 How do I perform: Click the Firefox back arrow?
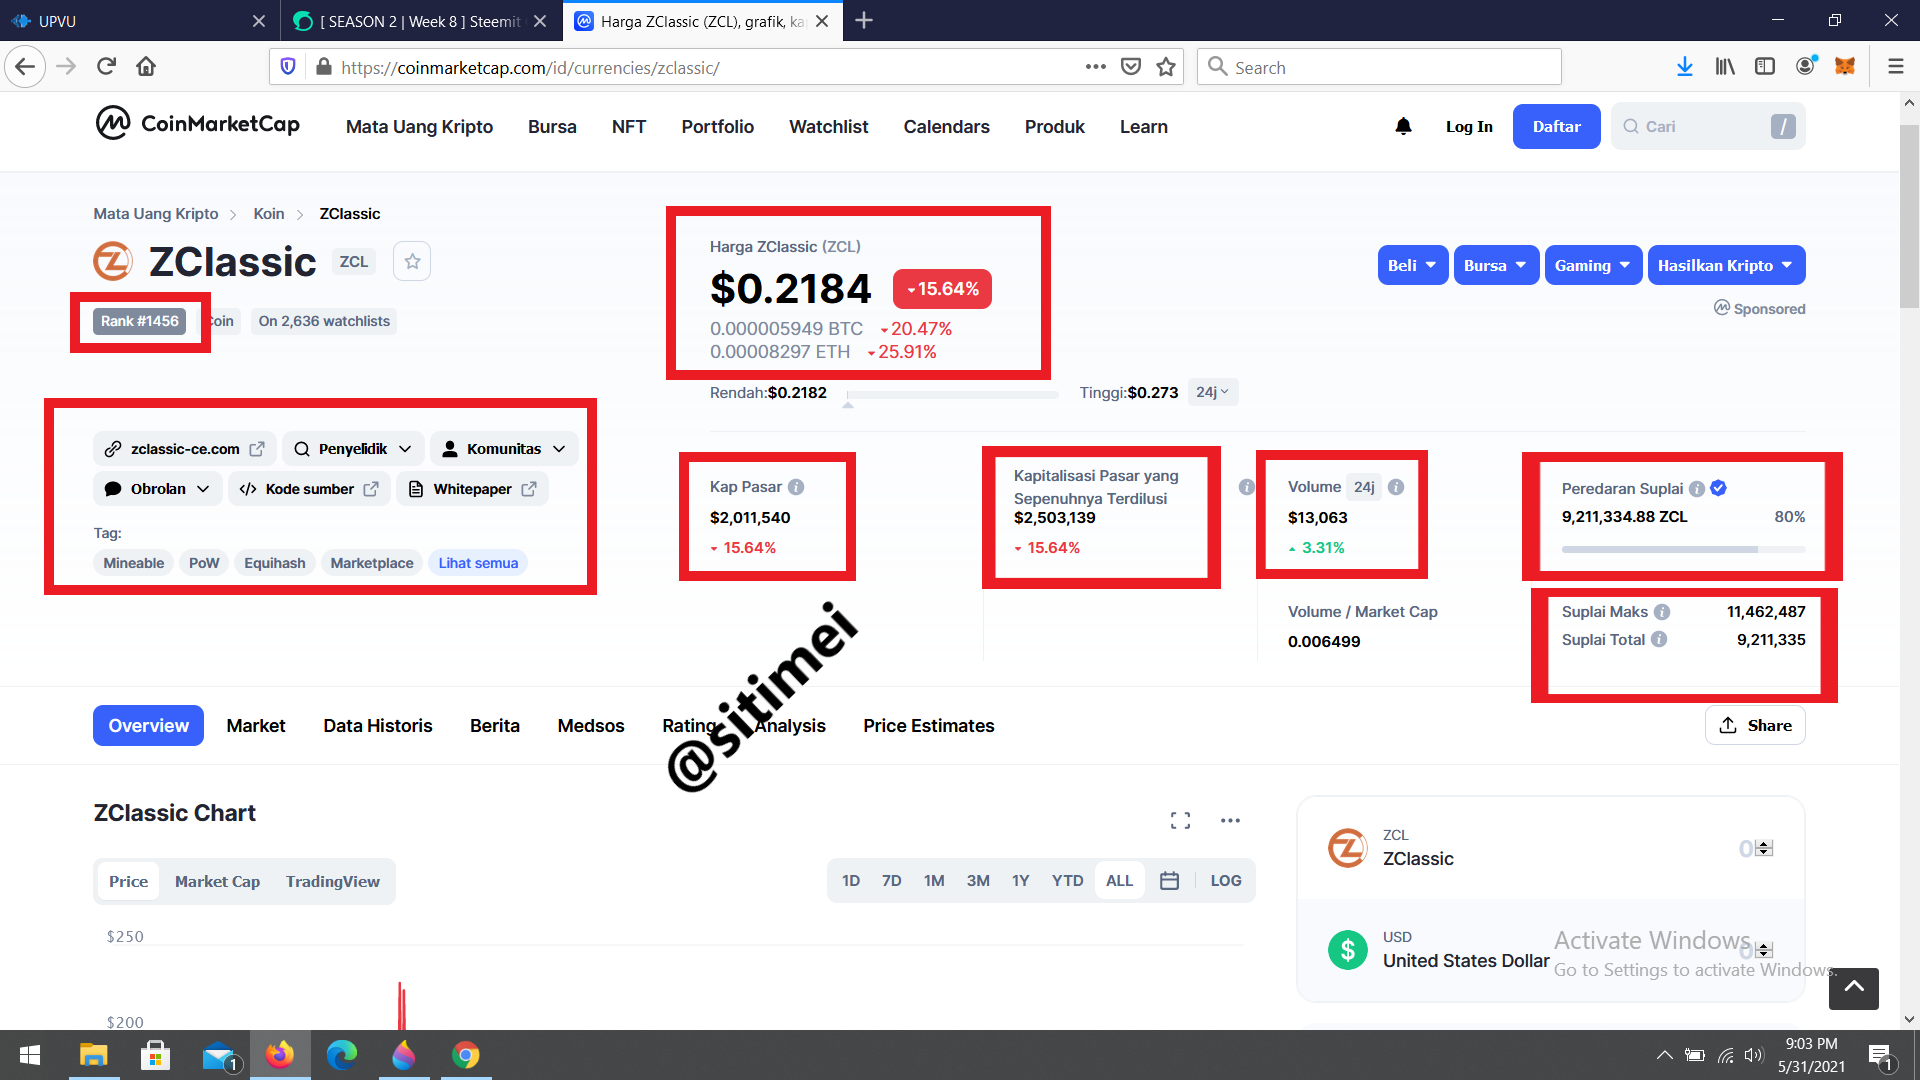25,67
